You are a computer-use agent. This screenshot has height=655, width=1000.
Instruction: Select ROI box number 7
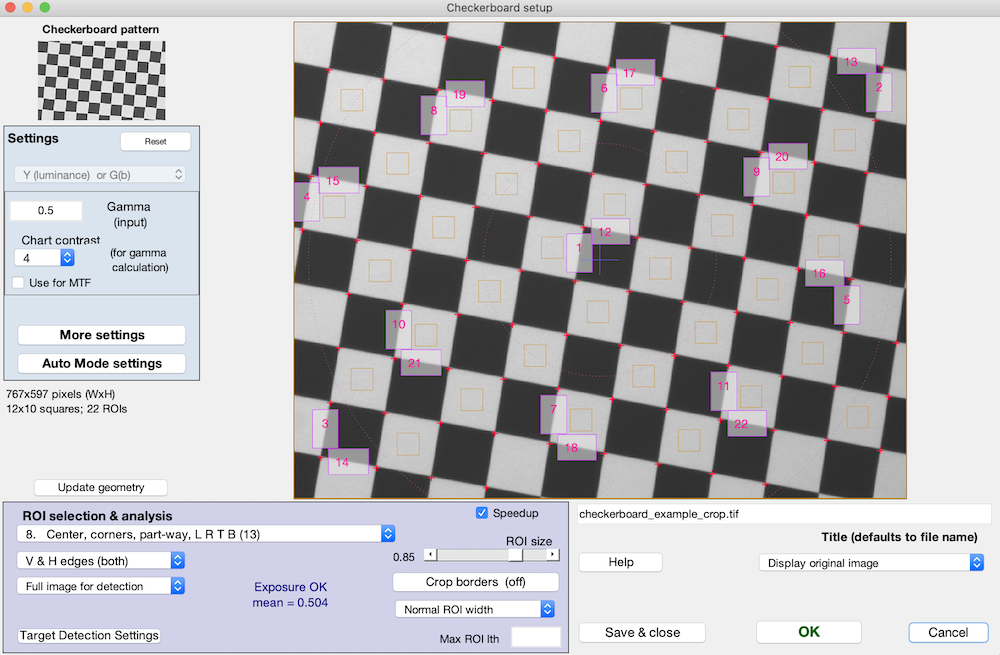coord(554,415)
